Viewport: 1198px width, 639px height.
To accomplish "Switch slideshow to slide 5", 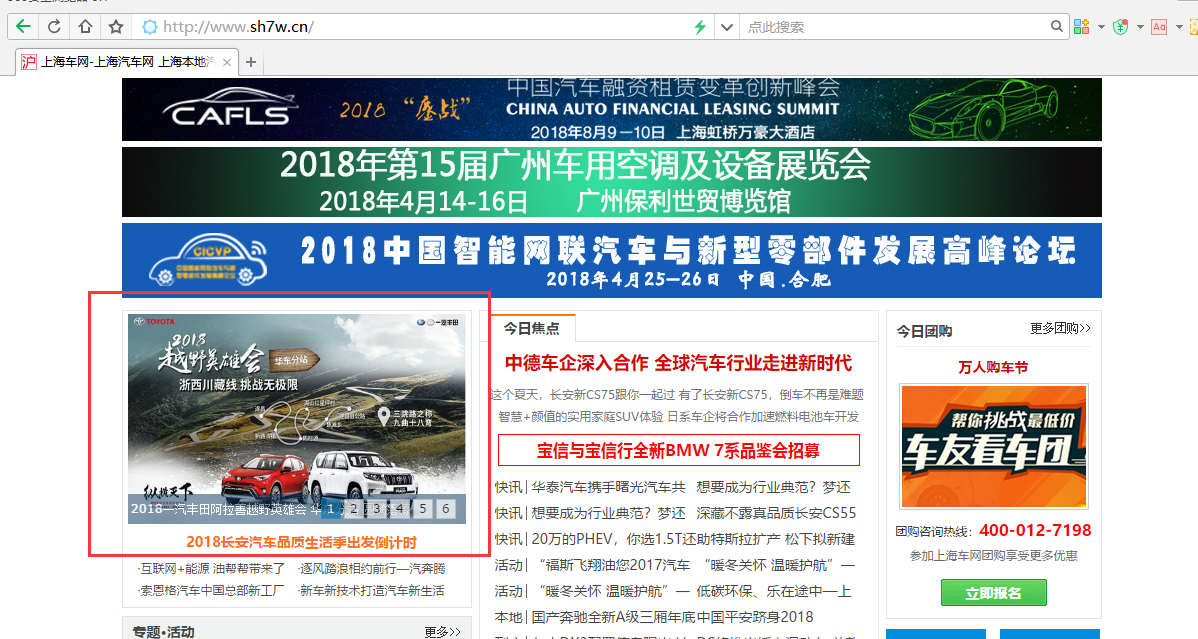I will click(423, 508).
